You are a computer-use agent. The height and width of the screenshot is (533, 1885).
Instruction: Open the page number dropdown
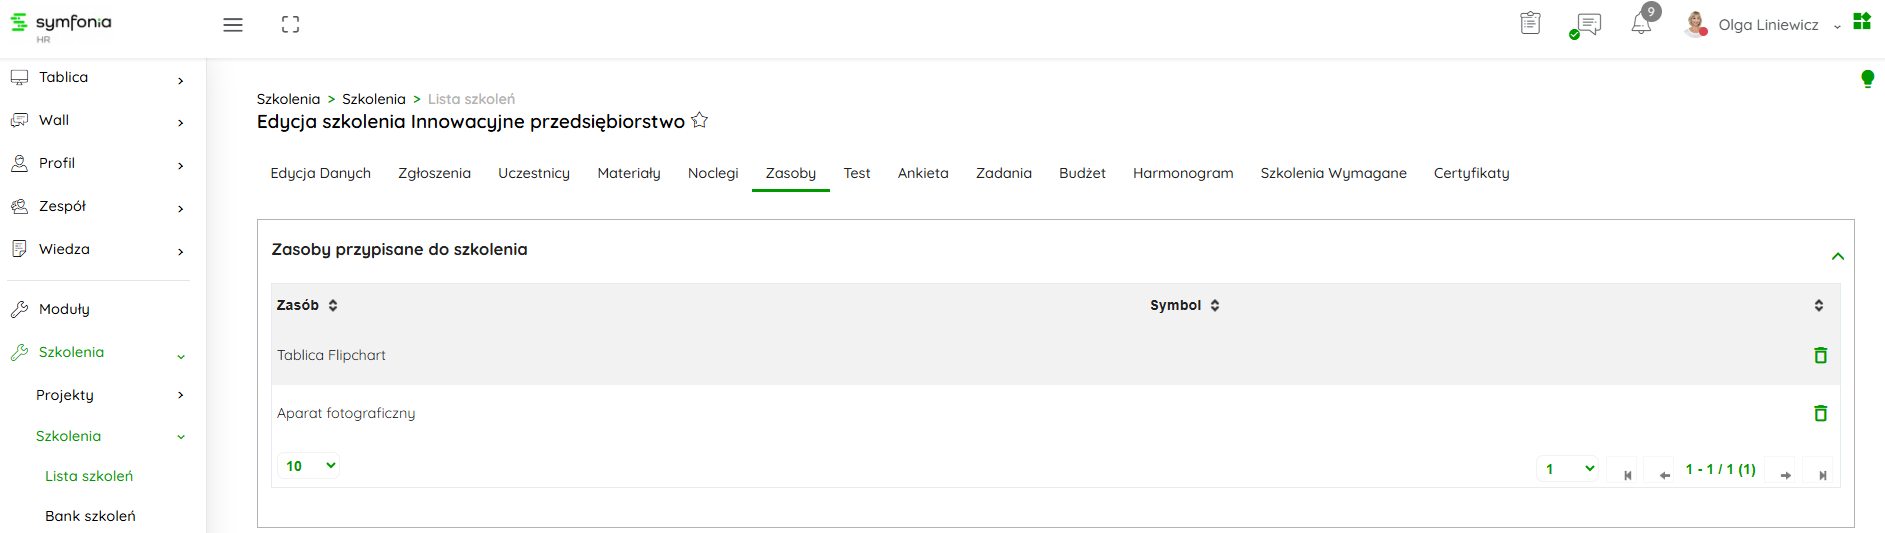coord(1567,469)
